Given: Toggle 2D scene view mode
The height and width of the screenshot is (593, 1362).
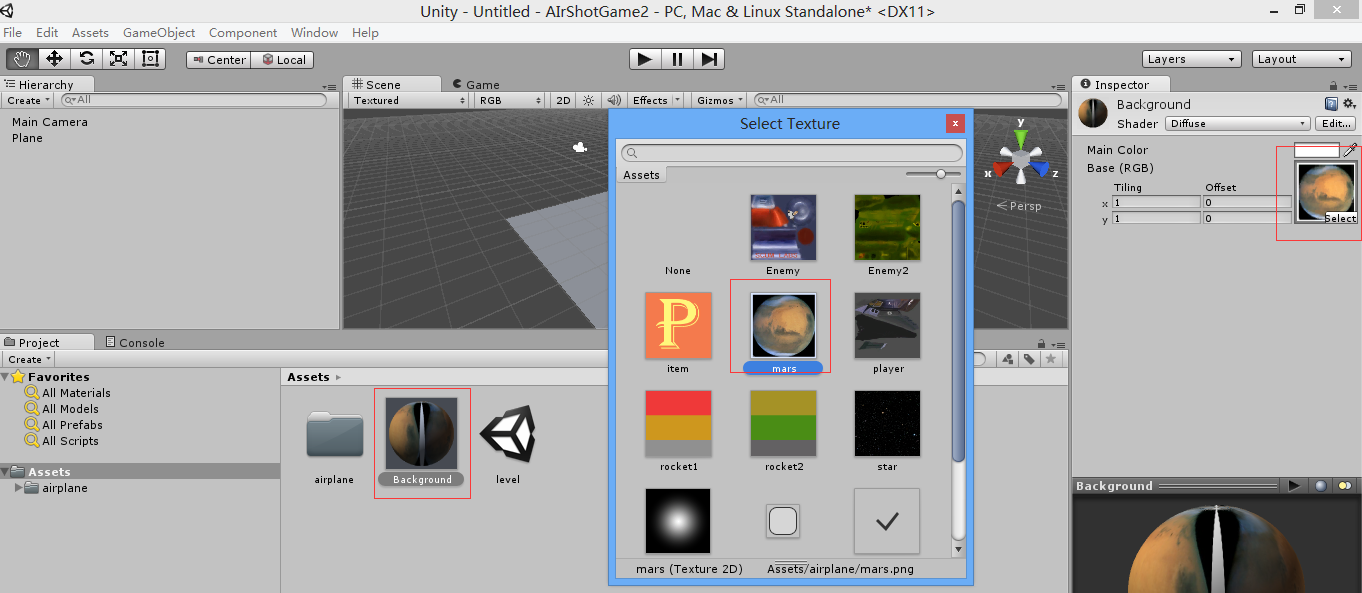Looking at the screenshot, I should [x=563, y=100].
